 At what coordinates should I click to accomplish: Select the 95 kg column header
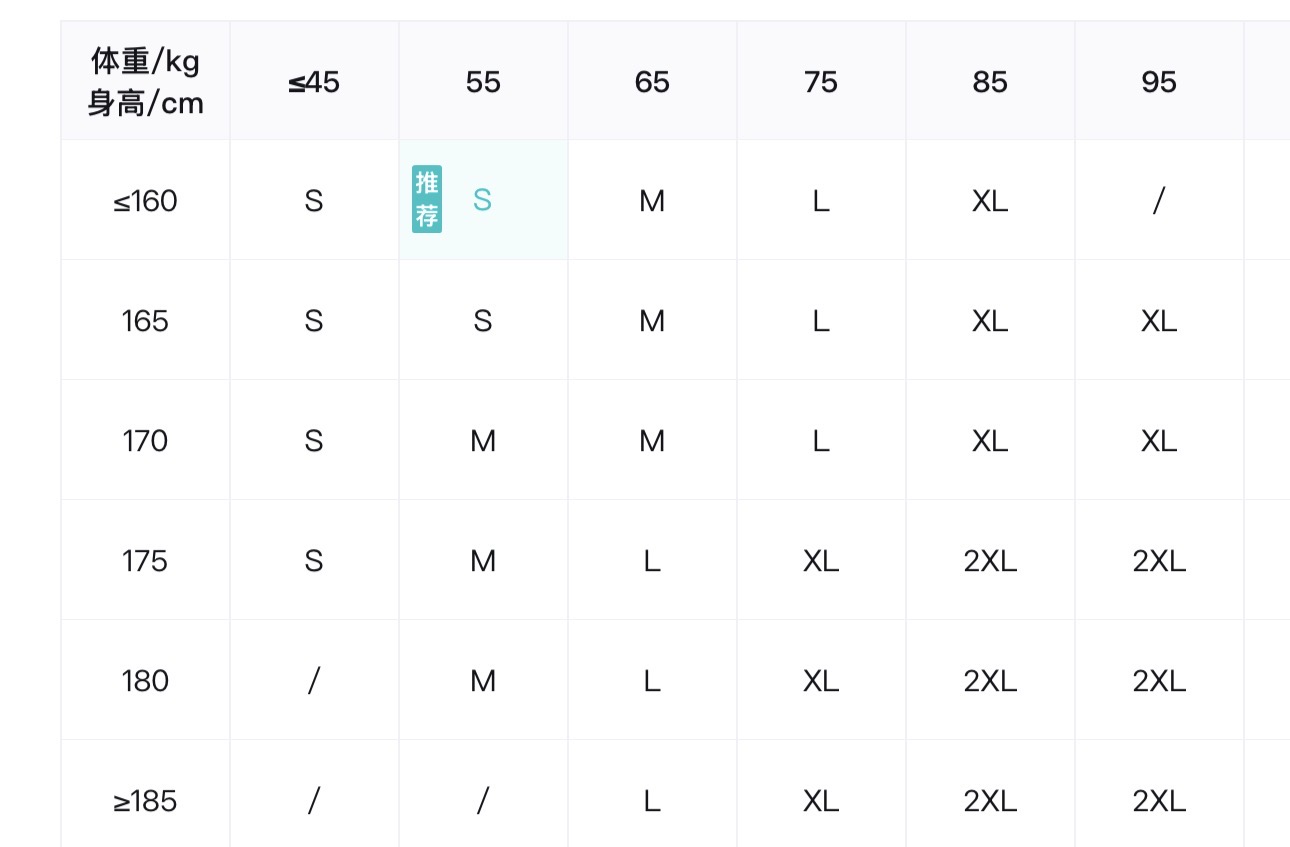tap(1159, 82)
